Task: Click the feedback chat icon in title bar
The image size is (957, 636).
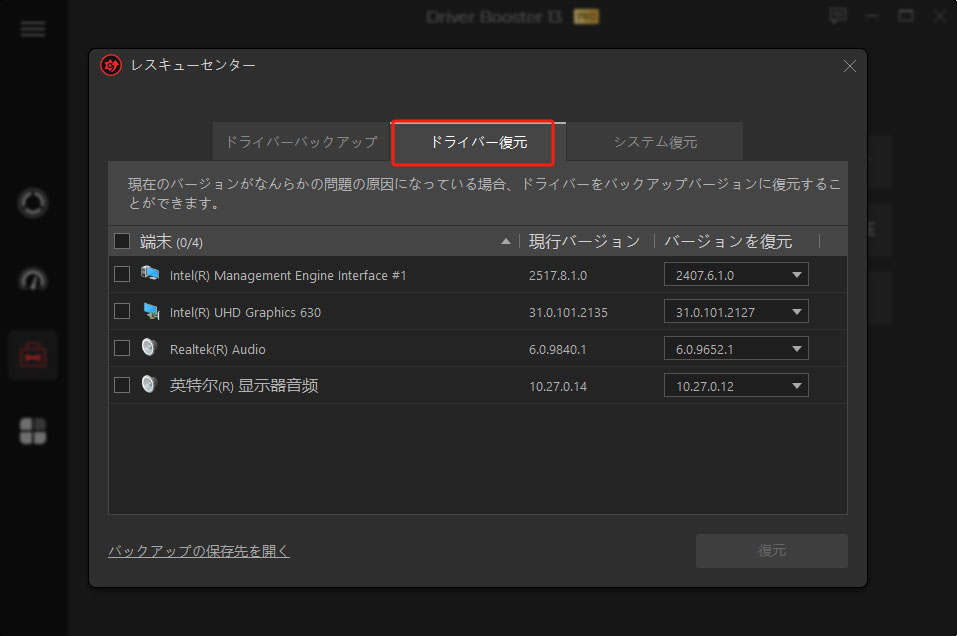Action: (x=838, y=16)
